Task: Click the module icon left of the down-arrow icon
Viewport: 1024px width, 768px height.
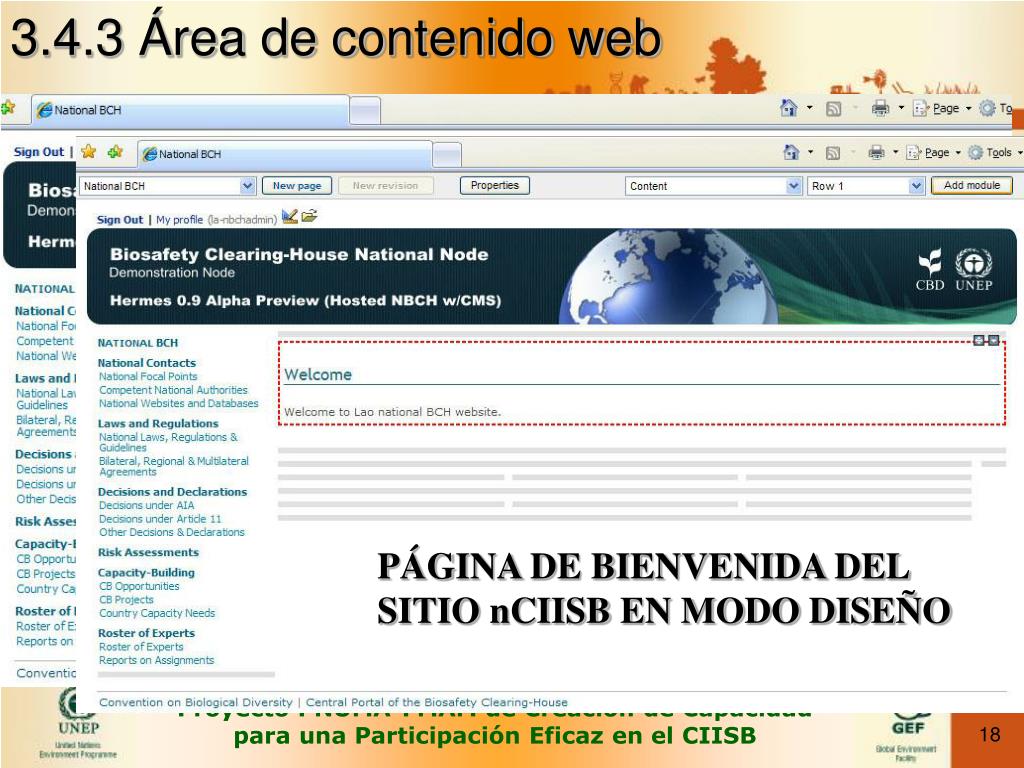Action: [978, 340]
